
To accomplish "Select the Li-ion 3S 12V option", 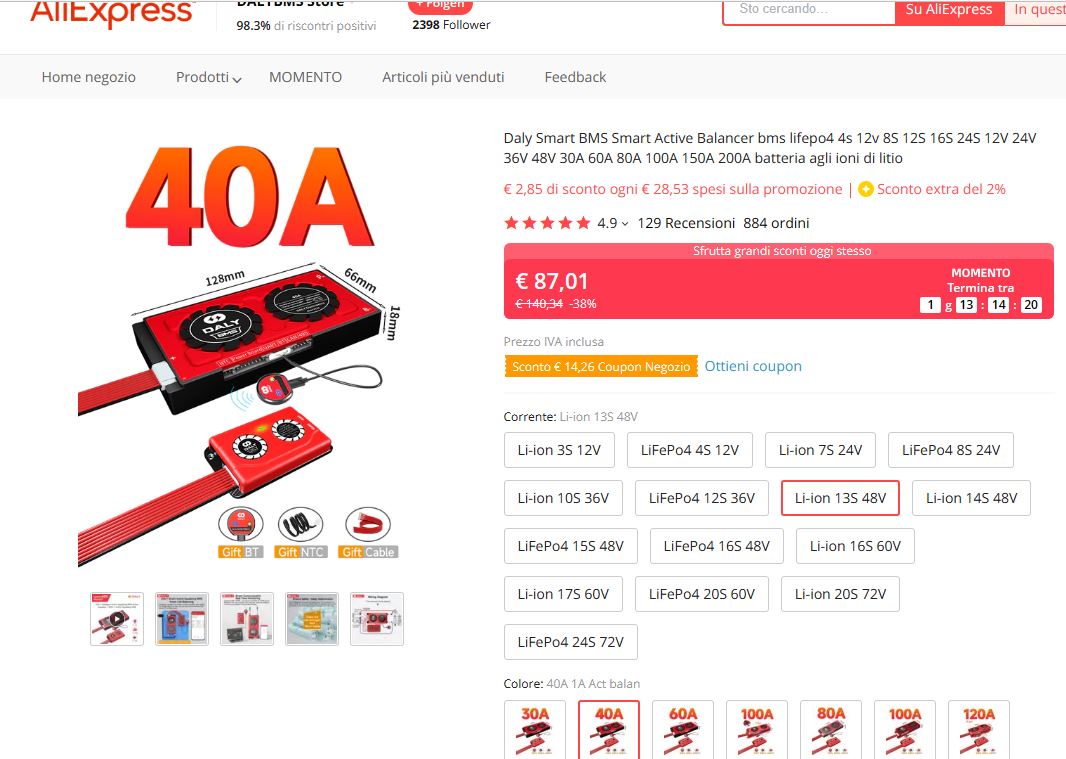I will tap(559, 450).
